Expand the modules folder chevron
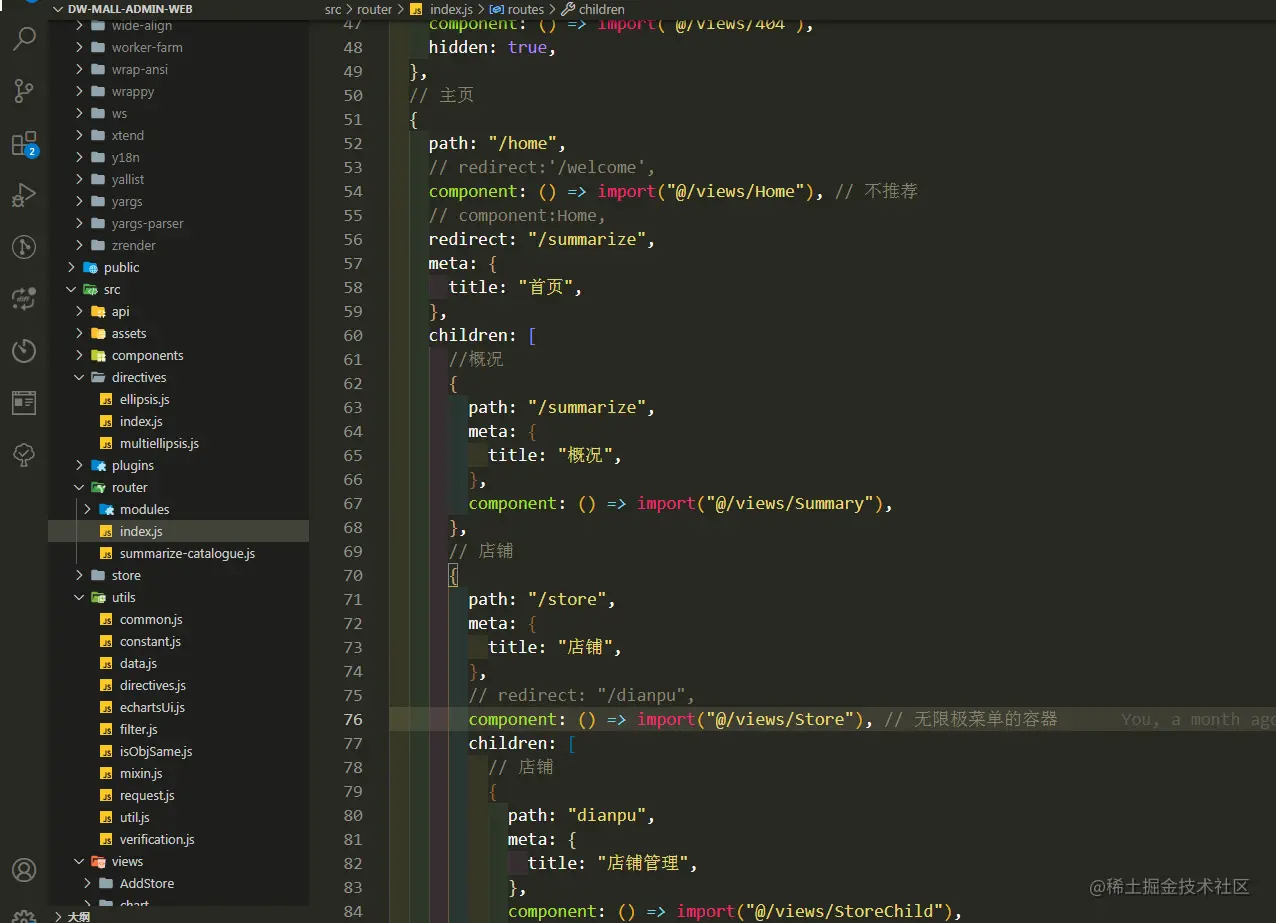This screenshot has width=1276, height=923. click(87, 509)
